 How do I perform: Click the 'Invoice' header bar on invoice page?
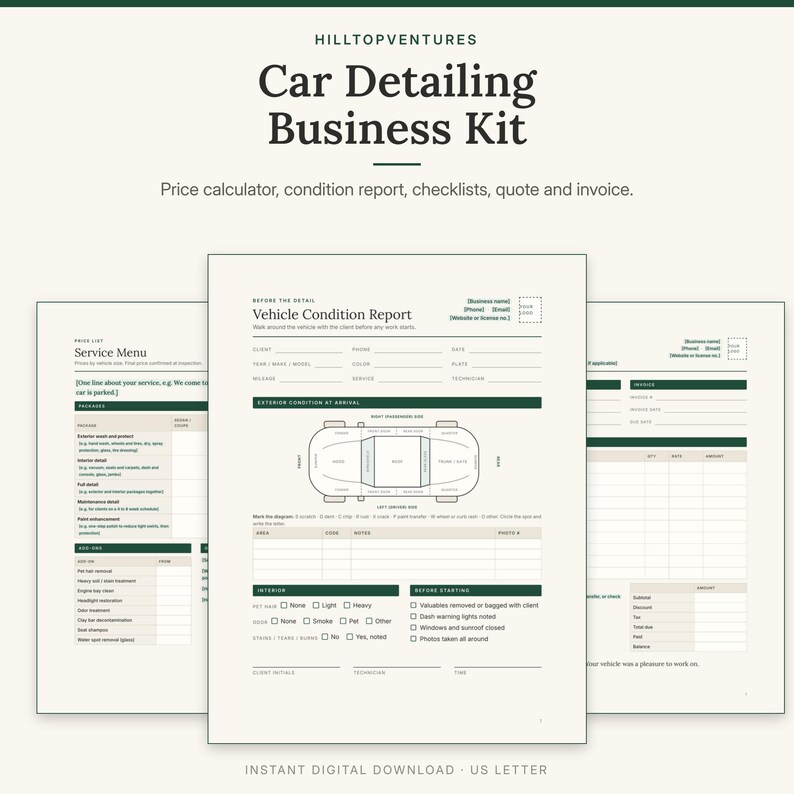tap(688, 385)
